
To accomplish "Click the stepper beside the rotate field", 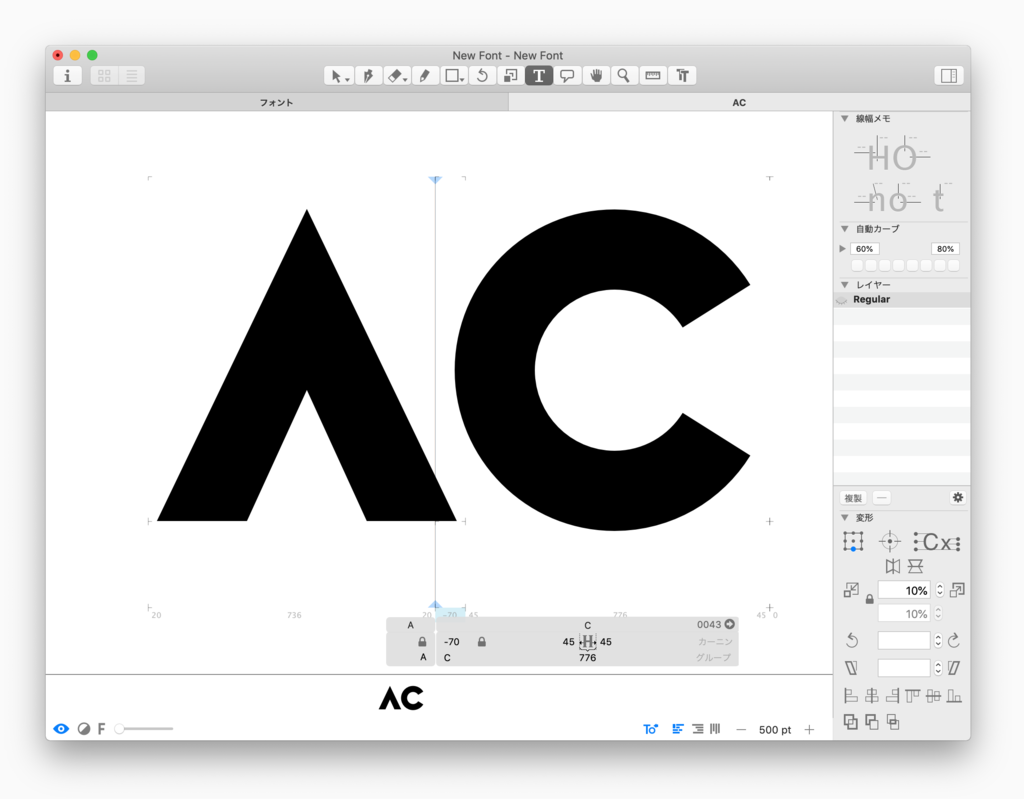I will point(938,641).
